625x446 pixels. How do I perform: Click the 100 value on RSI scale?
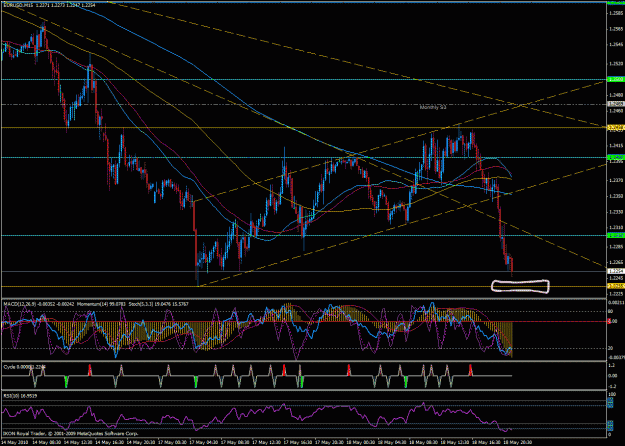611,395
